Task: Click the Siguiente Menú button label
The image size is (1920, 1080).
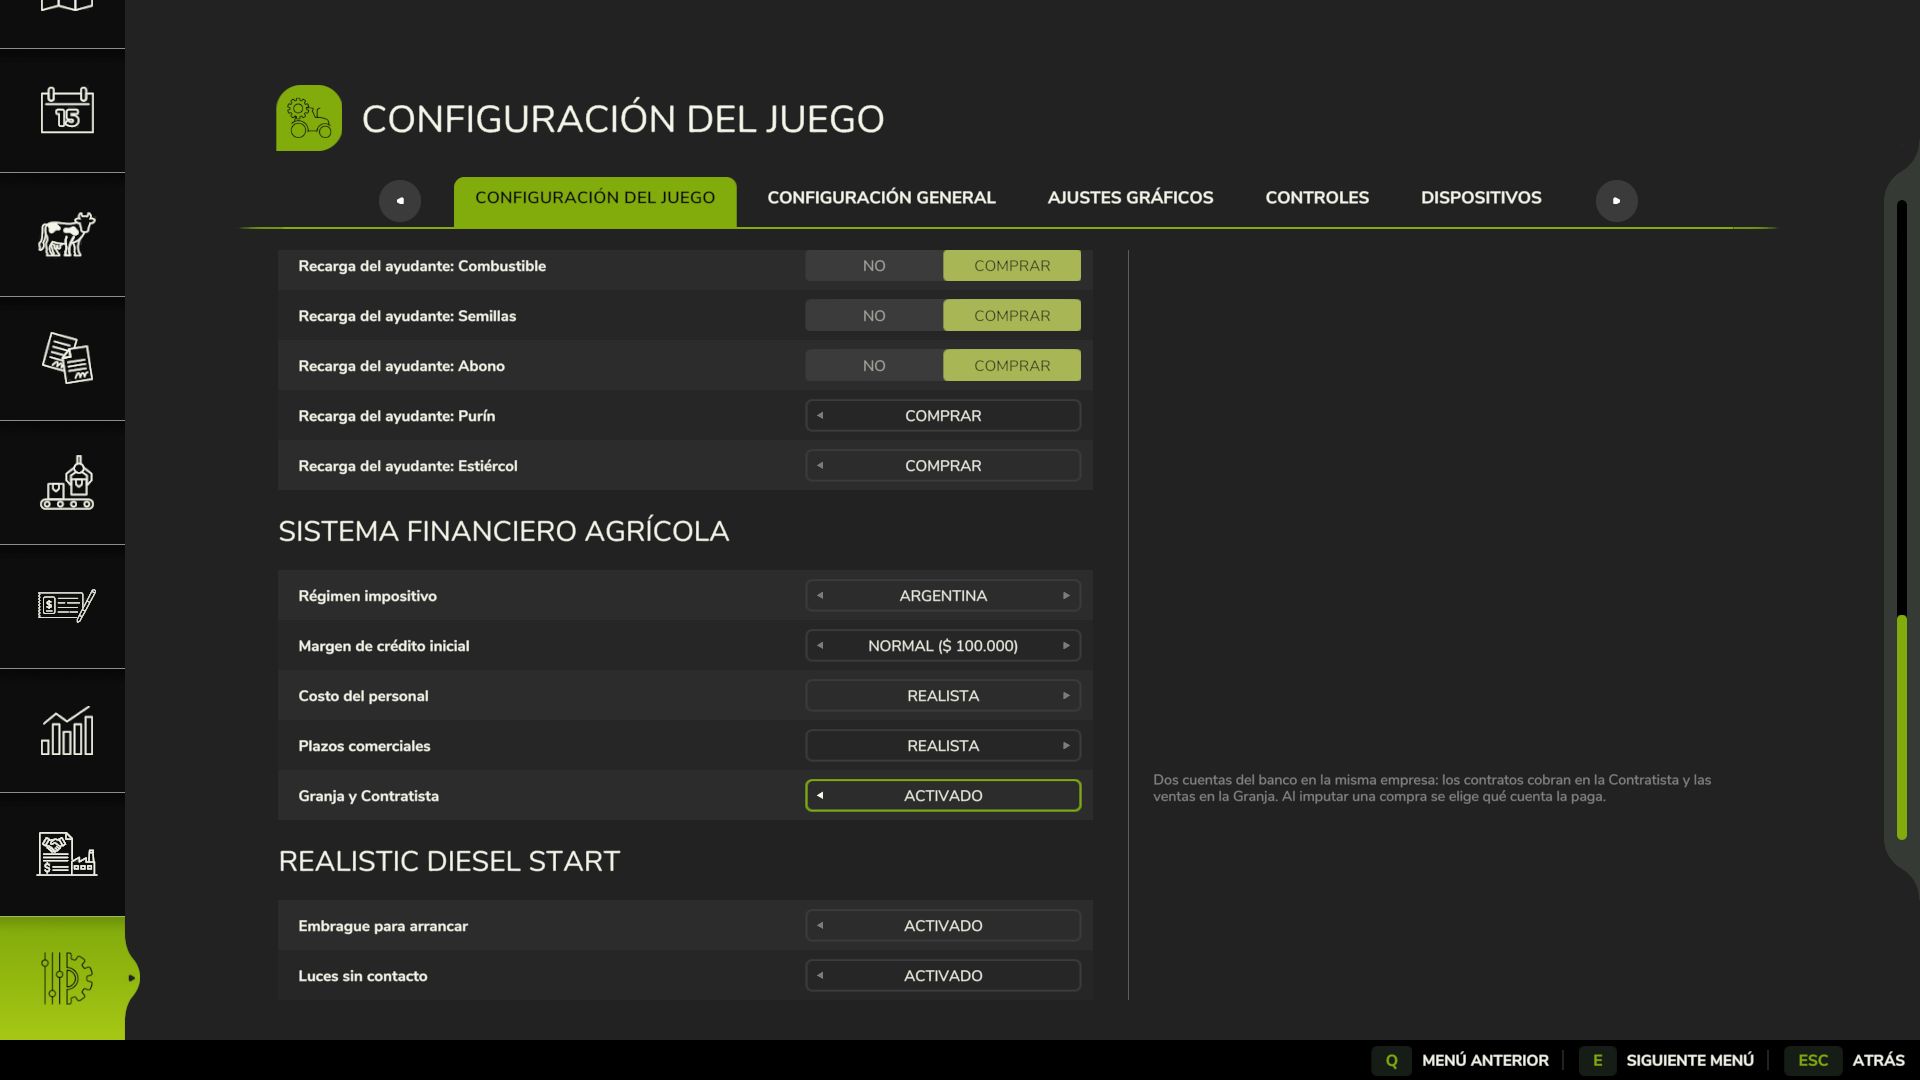Action: point(1690,1060)
